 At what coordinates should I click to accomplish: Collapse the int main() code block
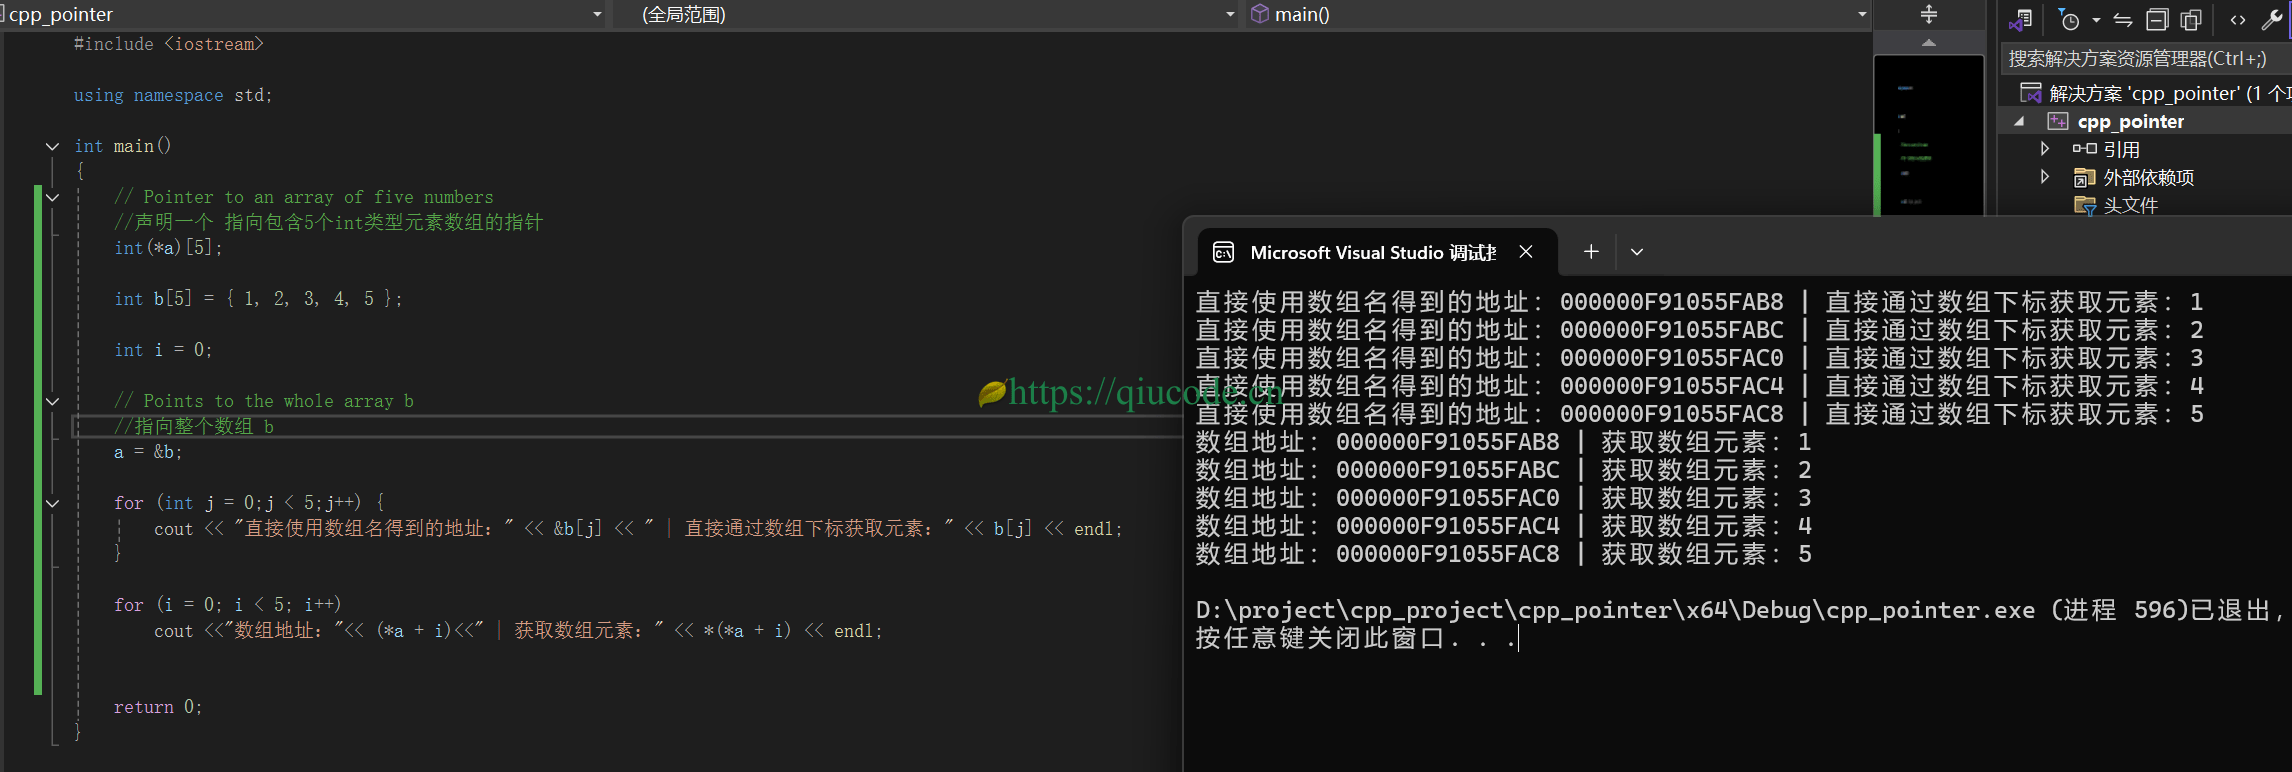pos(52,146)
